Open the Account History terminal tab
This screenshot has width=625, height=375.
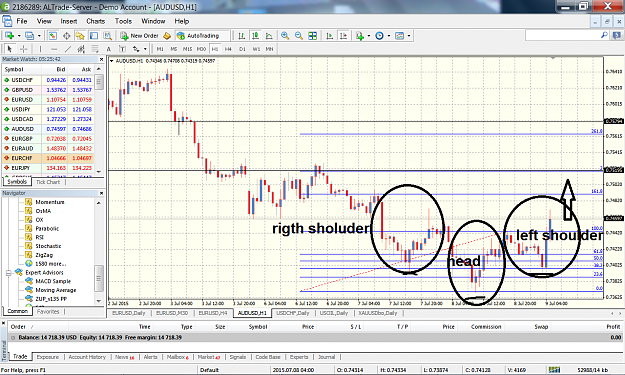87,357
